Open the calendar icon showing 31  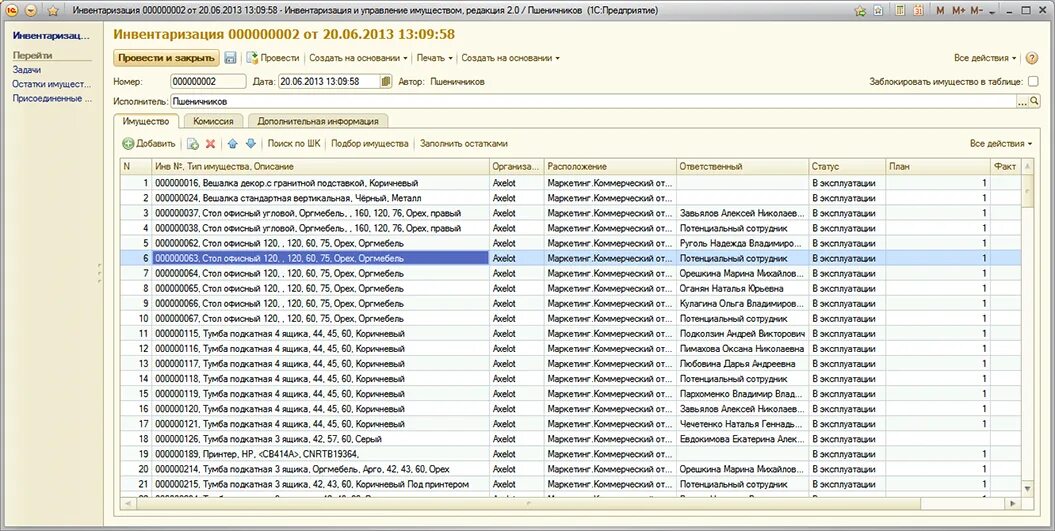[x=919, y=11]
